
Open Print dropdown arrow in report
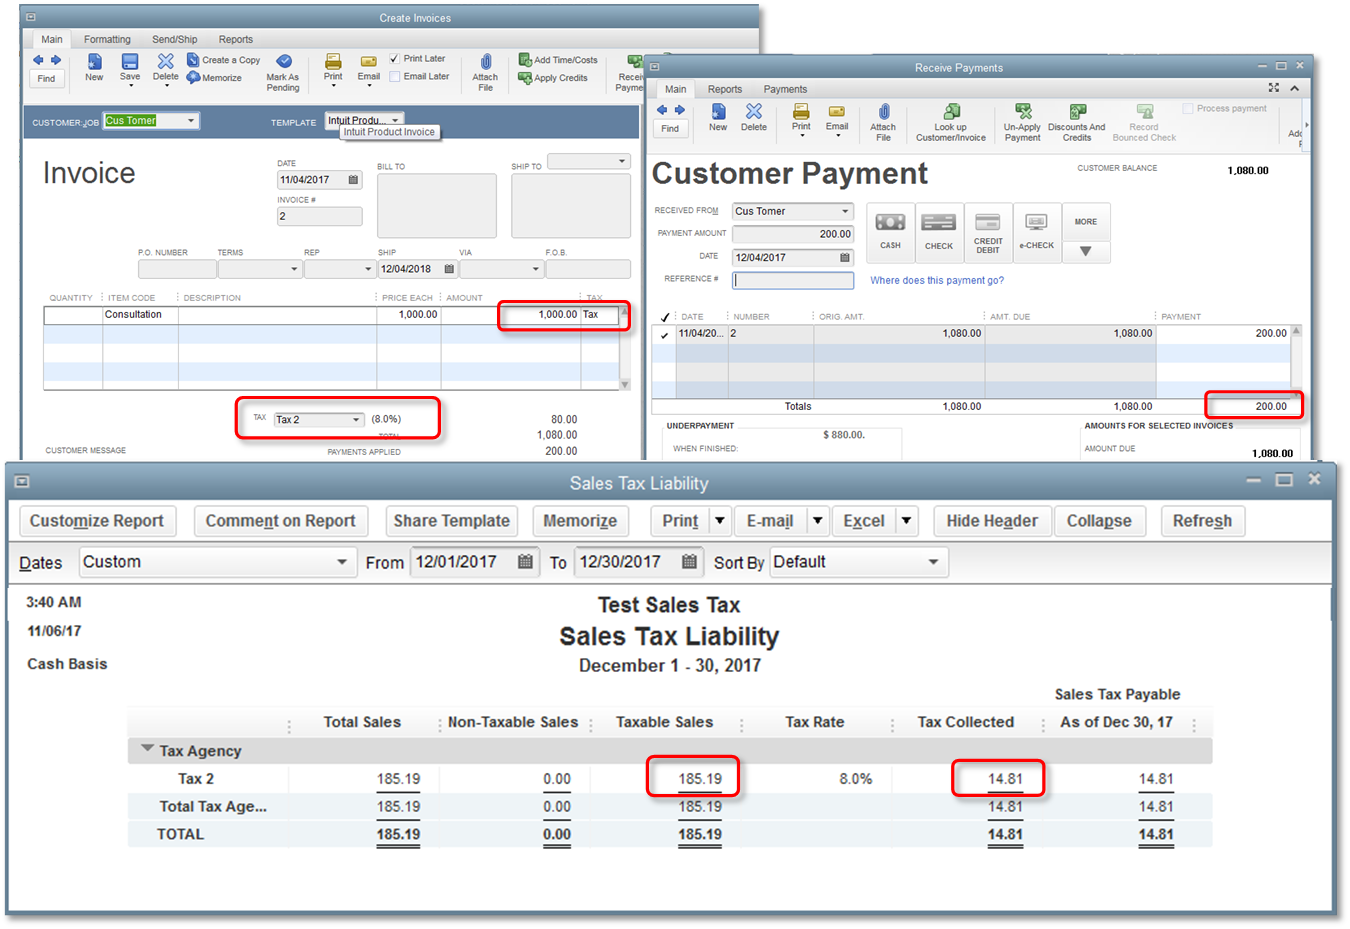[x=719, y=521]
